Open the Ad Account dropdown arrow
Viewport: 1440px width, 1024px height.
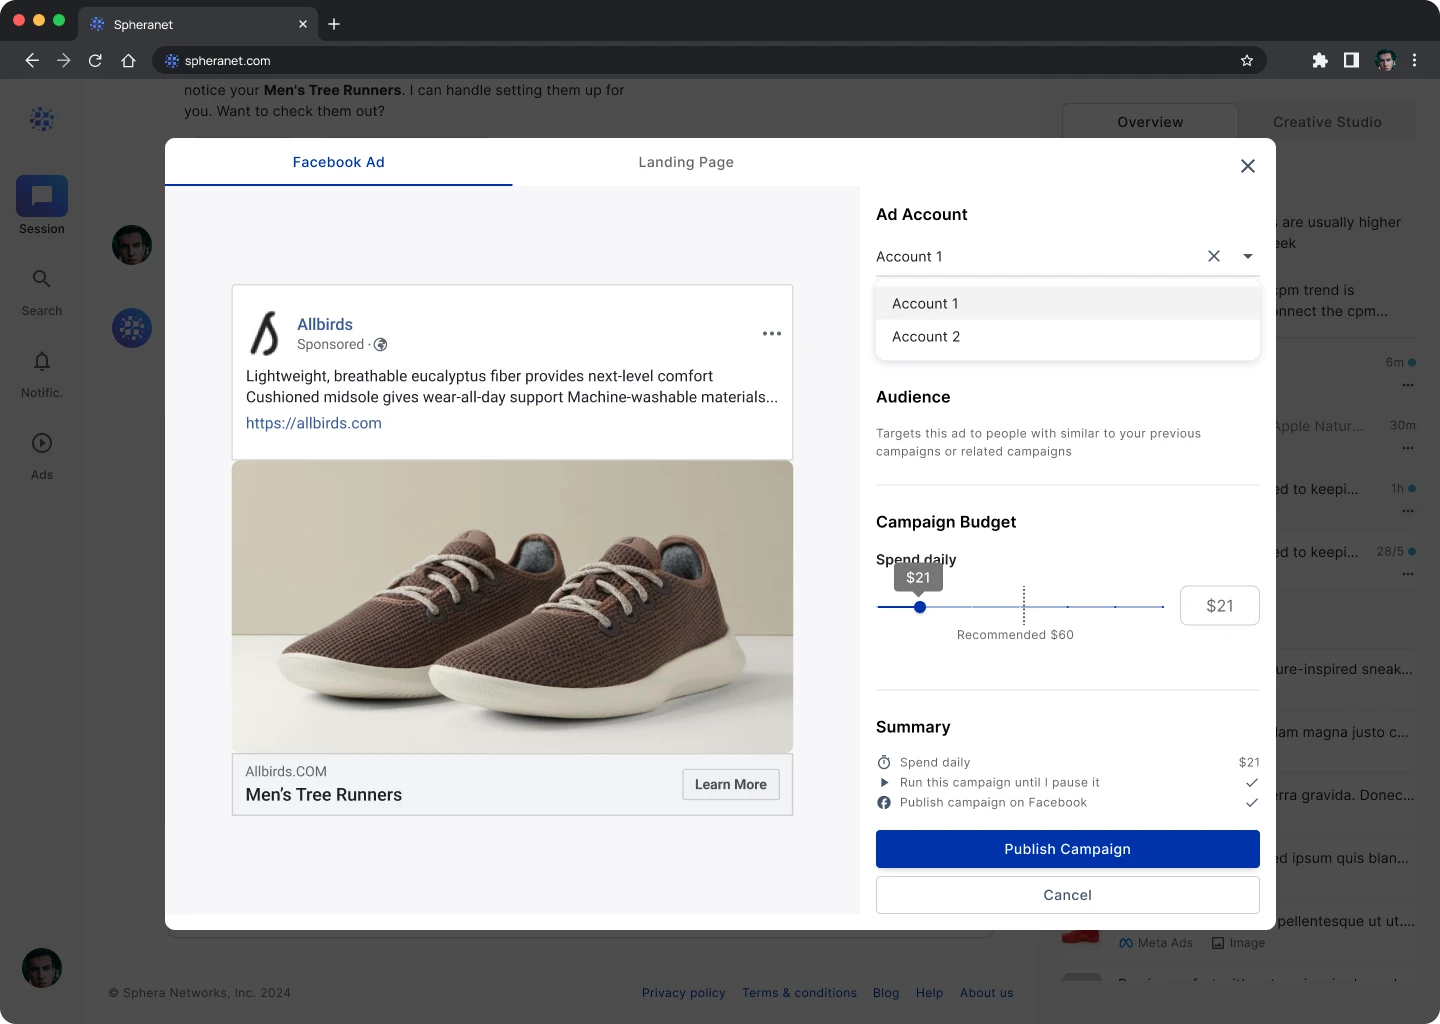tap(1247, 256)
